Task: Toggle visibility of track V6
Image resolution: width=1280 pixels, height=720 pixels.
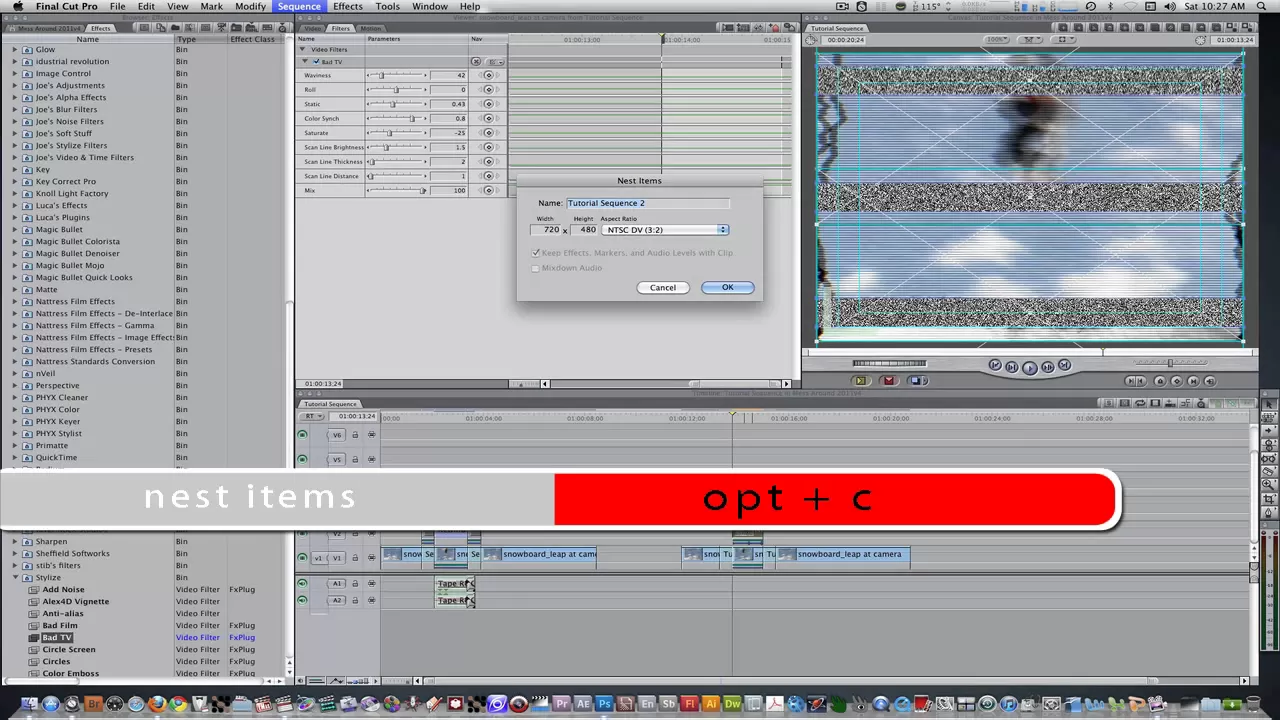Action: (x=302, y=434)
